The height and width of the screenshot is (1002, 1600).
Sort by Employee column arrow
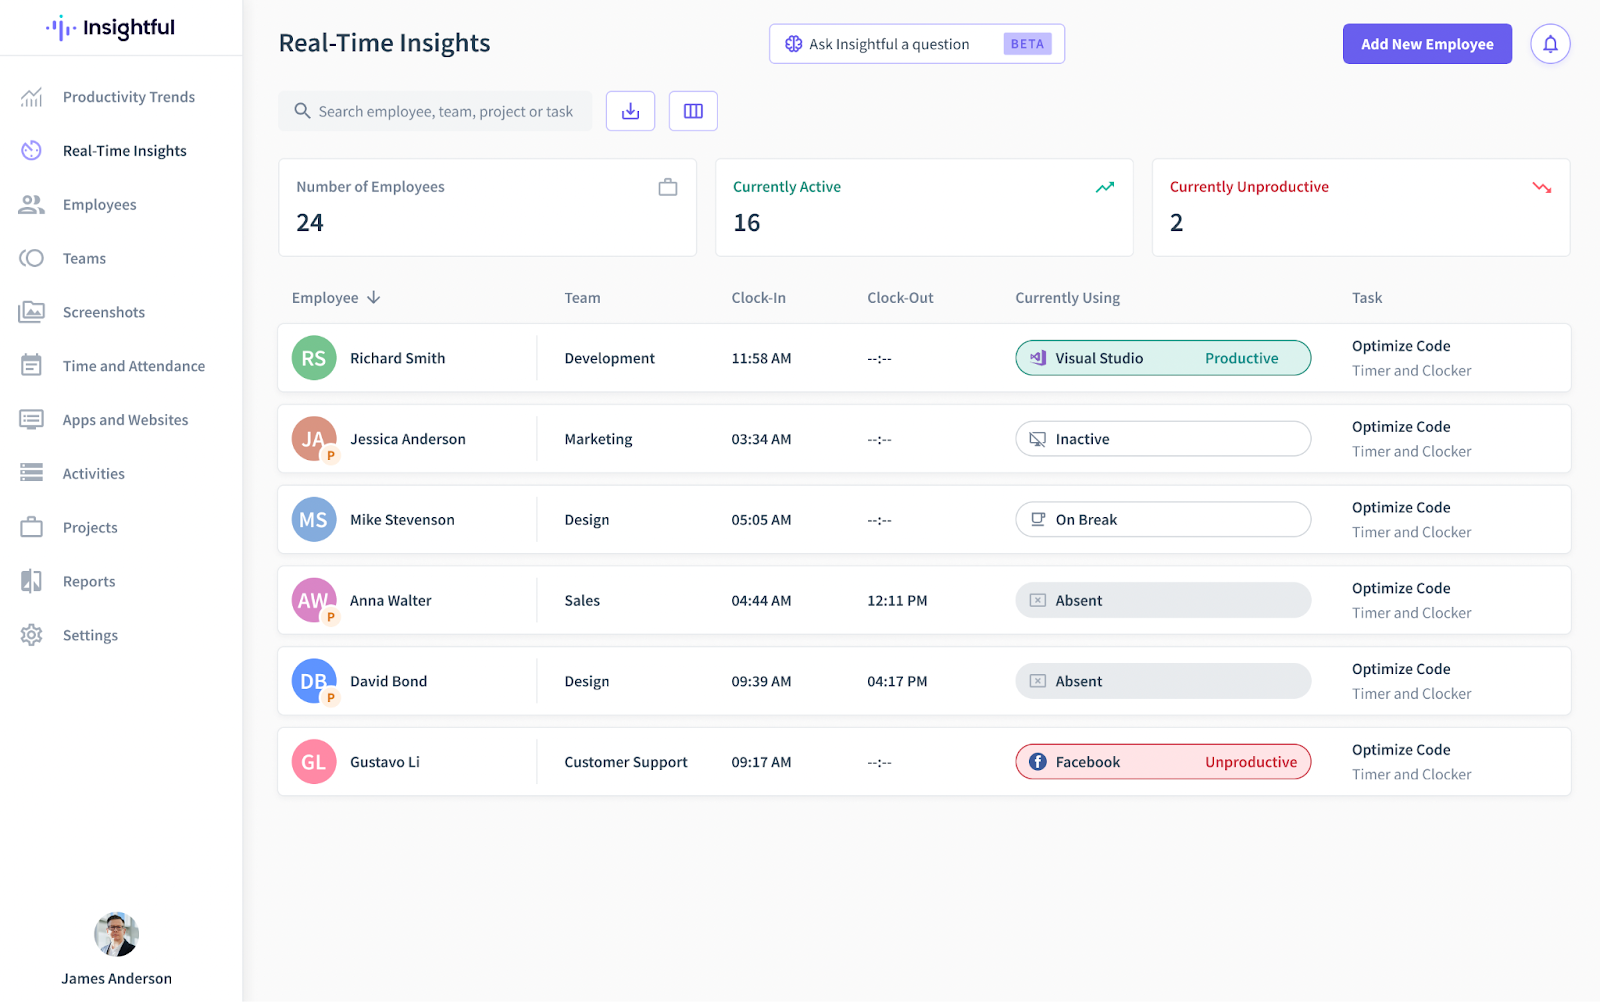click(374, 298)
